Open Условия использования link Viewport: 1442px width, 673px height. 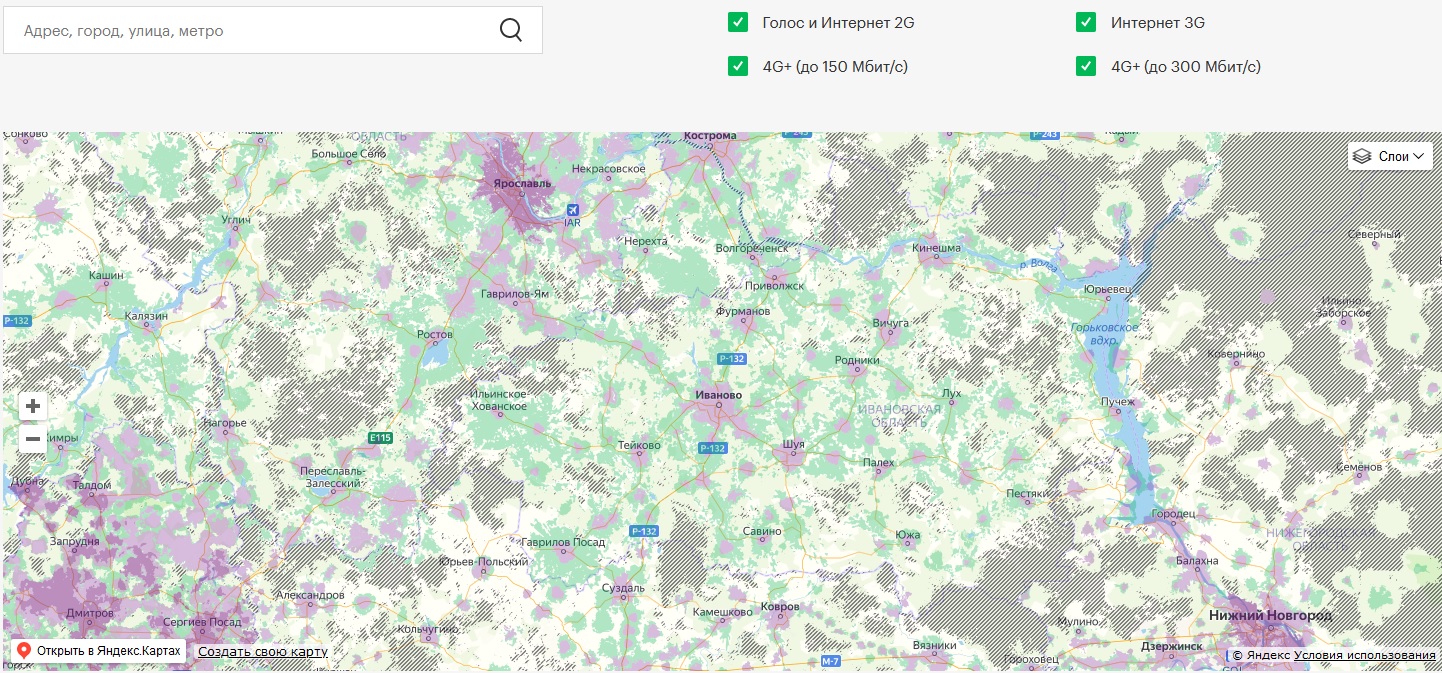pyautogui.click(x=1364, y=655)
